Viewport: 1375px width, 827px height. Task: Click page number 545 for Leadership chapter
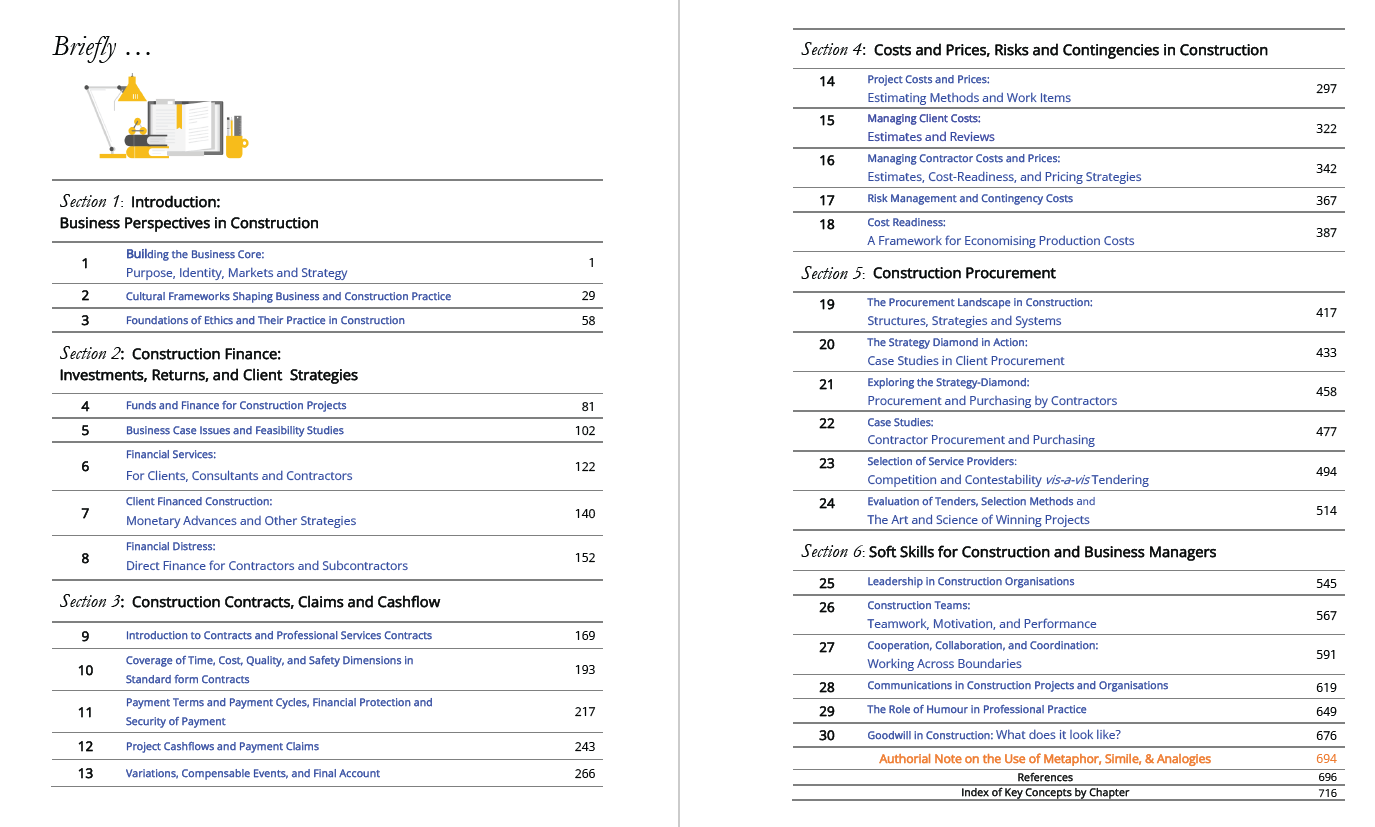point(1326,583)
